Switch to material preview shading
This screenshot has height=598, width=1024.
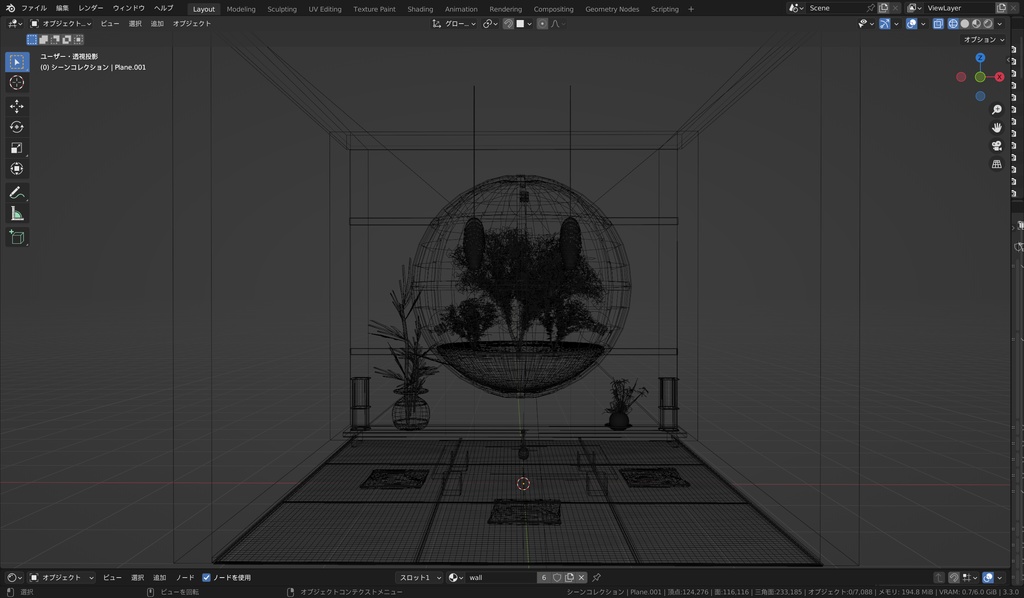click(976, 24)
